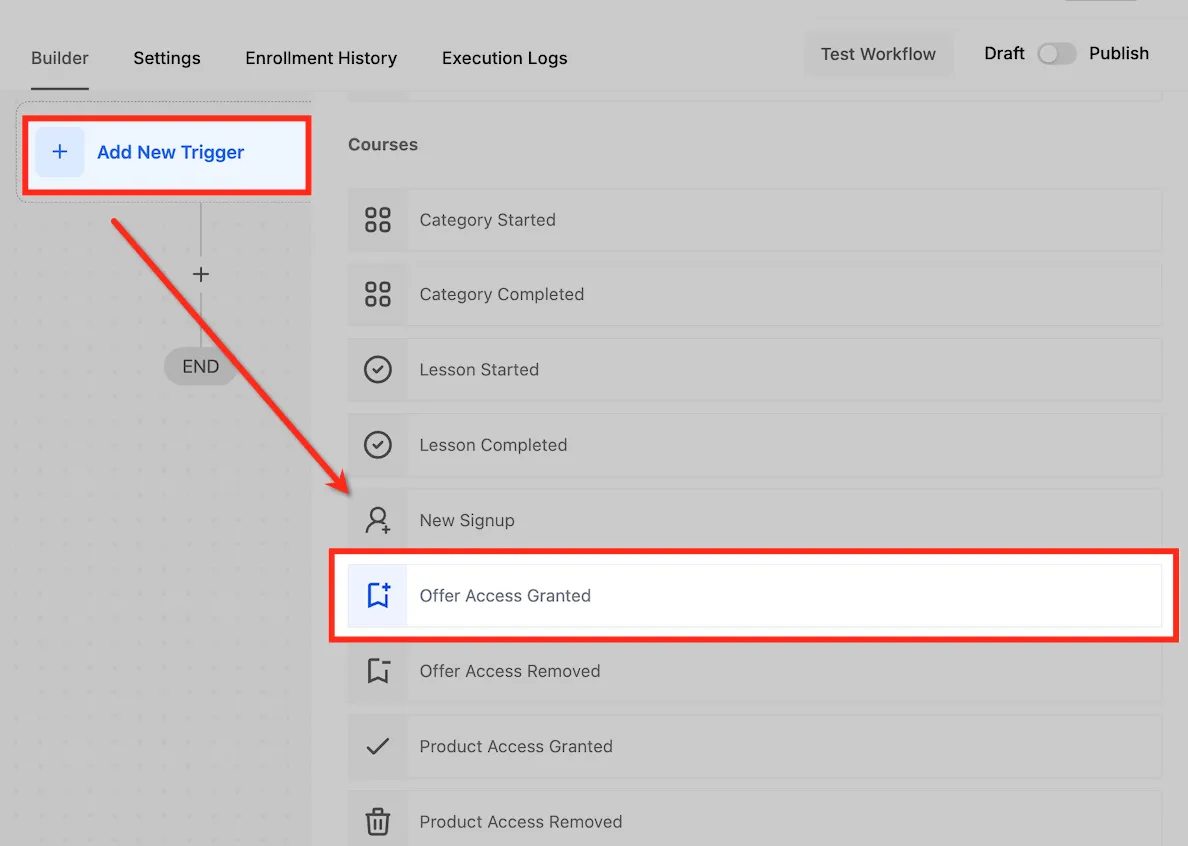Open the Settings tab
Image resolution: width=1188 pixels, height=846 pixels.
167,58
